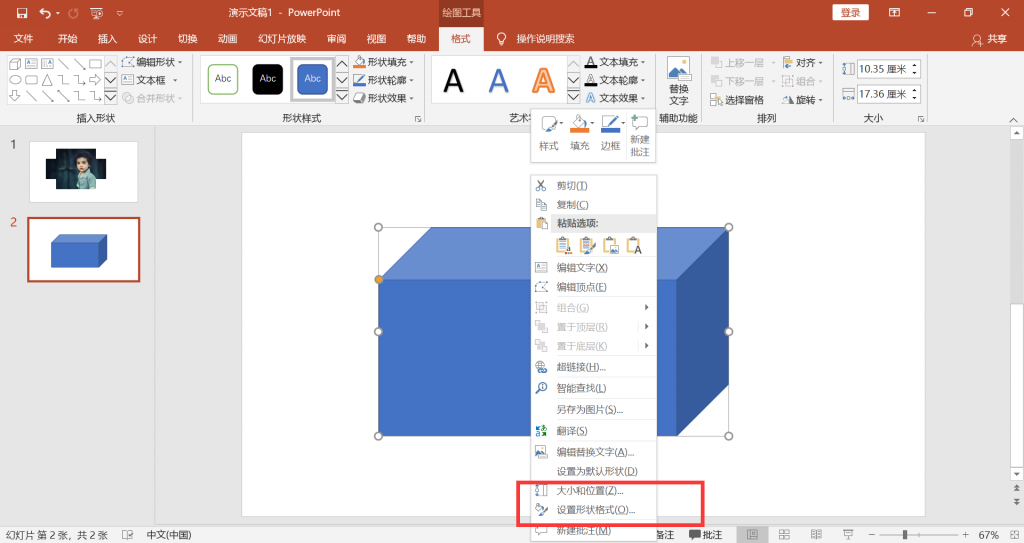Open the 旋转 rotate dropdown
Viewport: 1024px width, 543px height.
(x=803, y=100)
